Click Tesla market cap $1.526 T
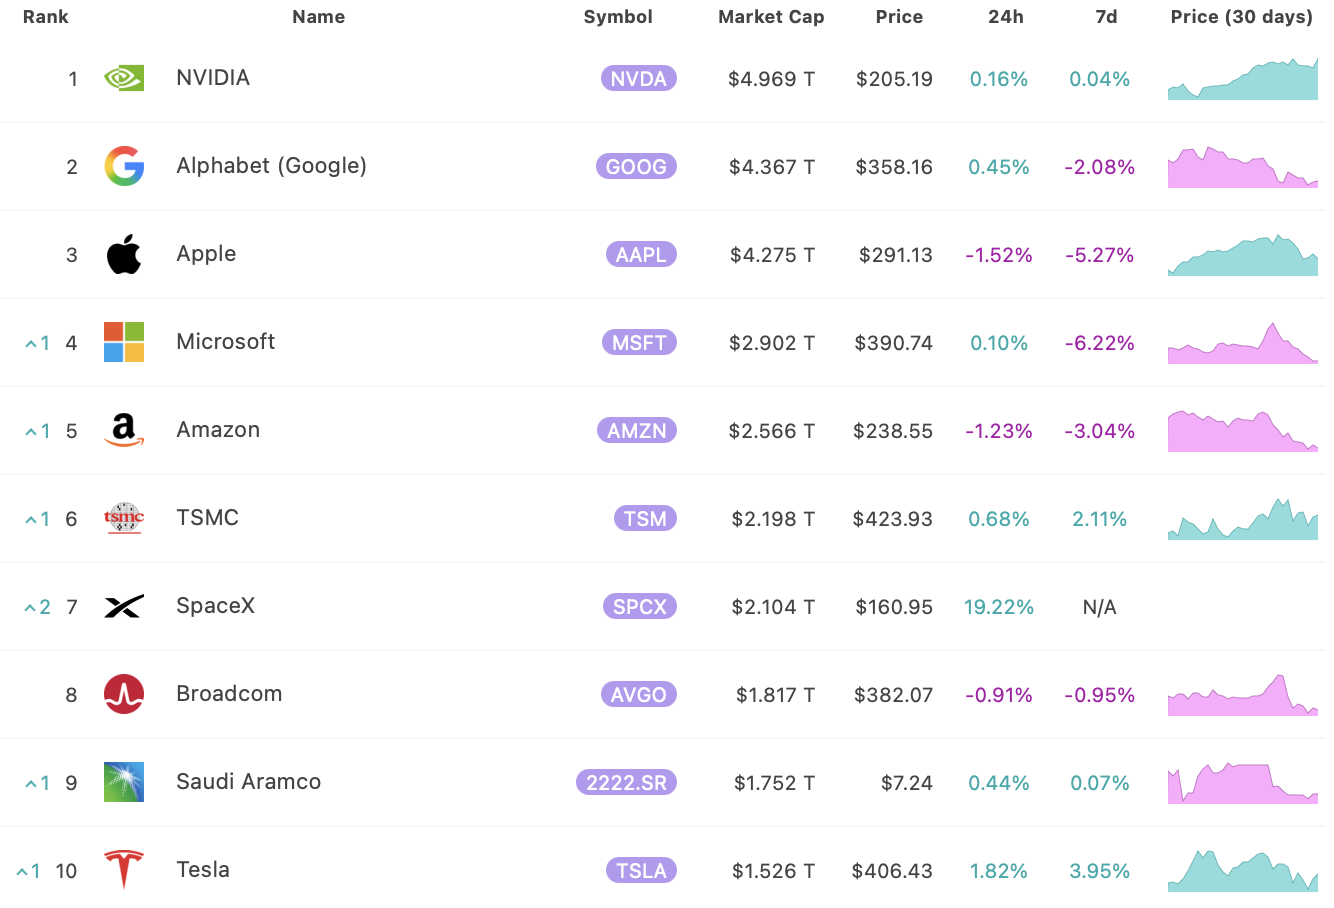The height and width of the screenshot is (908, 1334). click(773, 871)
